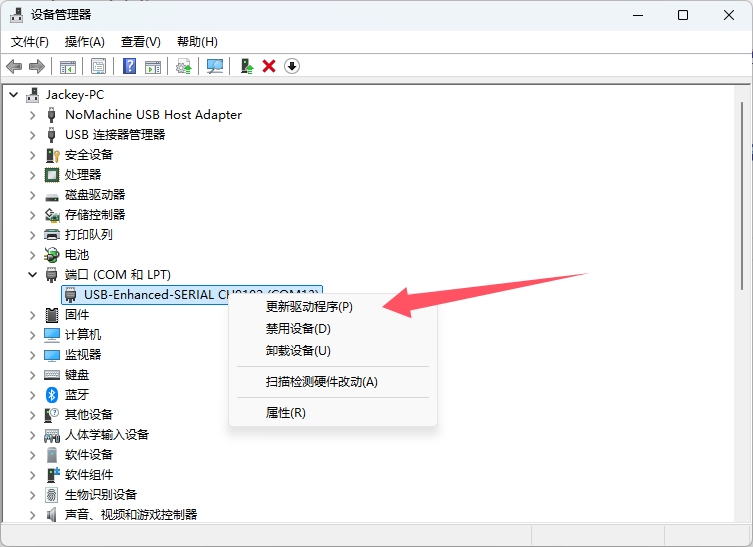
Task: Choose 更新驱动程序(P) from context menu
Action: coord(309,306)
